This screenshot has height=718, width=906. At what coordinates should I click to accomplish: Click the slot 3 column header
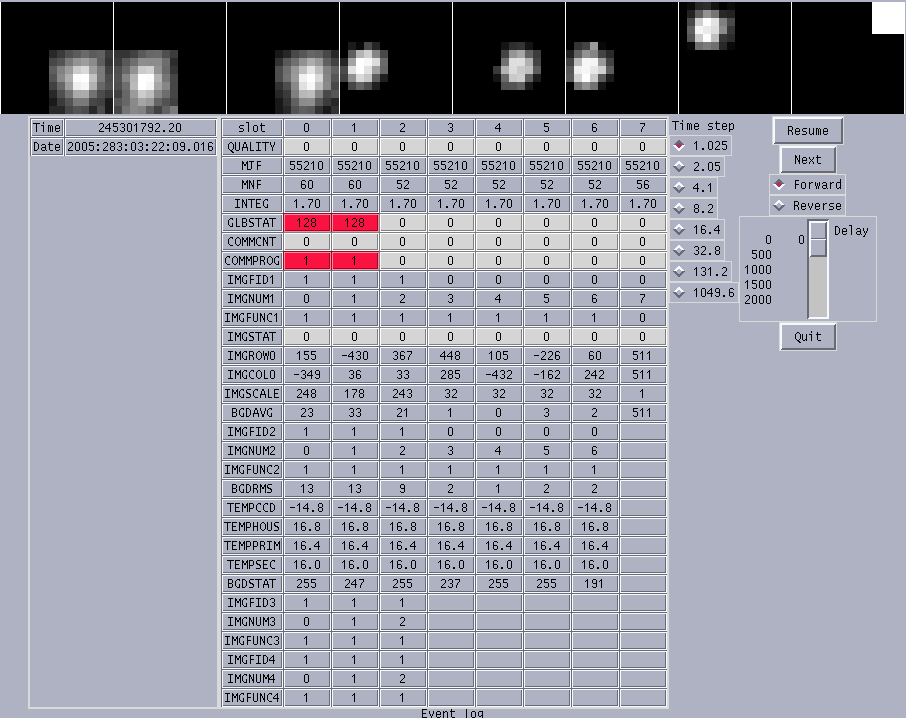tap(450, 128)
